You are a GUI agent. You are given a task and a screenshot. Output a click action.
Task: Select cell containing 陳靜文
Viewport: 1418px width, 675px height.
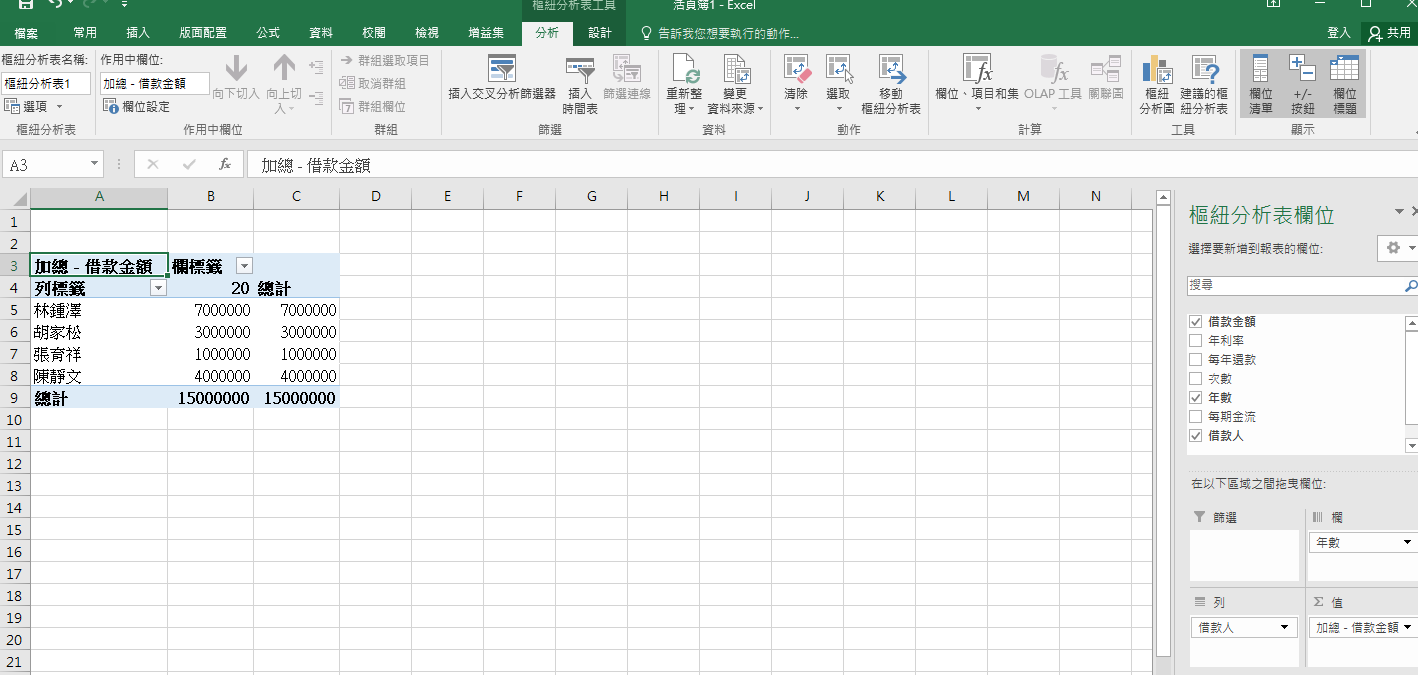click(99, 376)
